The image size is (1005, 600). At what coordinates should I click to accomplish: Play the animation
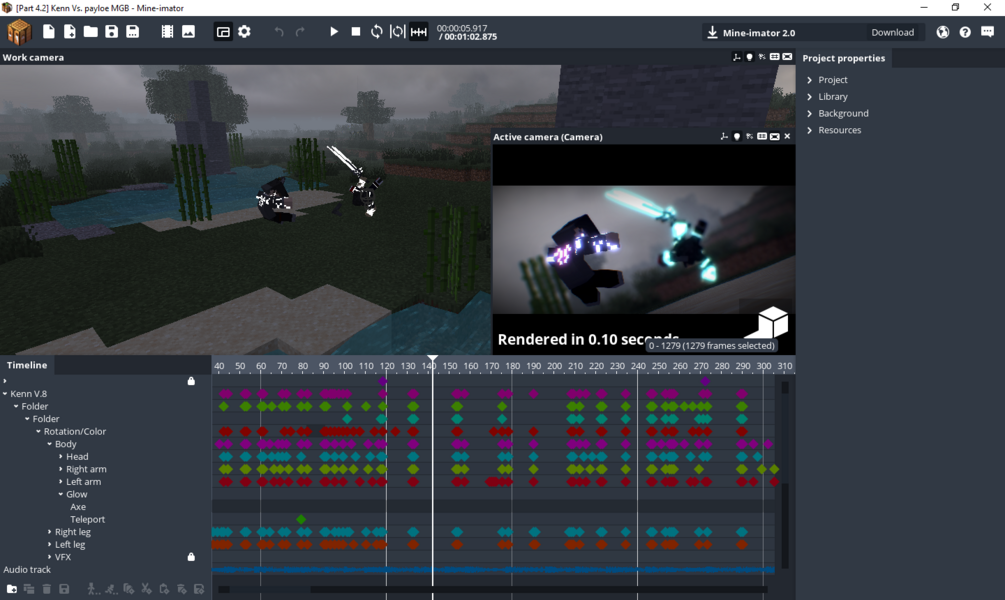coord(334,31)
